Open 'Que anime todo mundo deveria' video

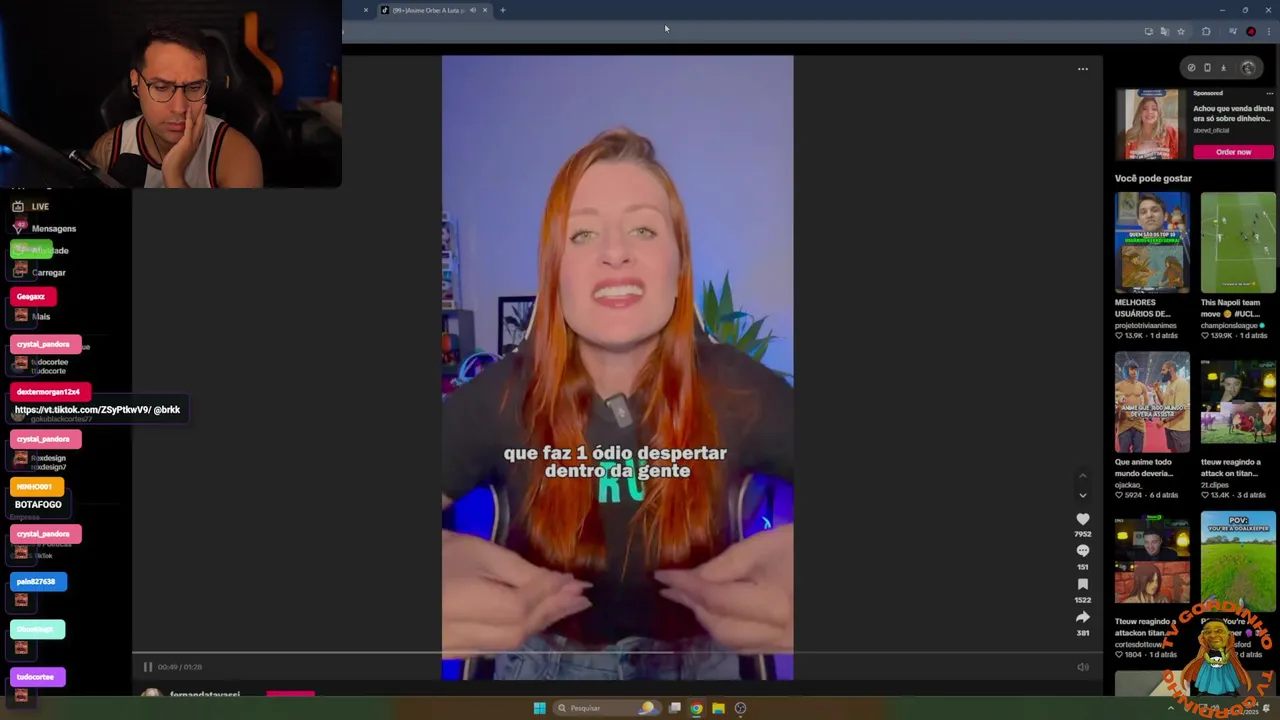(x=1152, y=402)
